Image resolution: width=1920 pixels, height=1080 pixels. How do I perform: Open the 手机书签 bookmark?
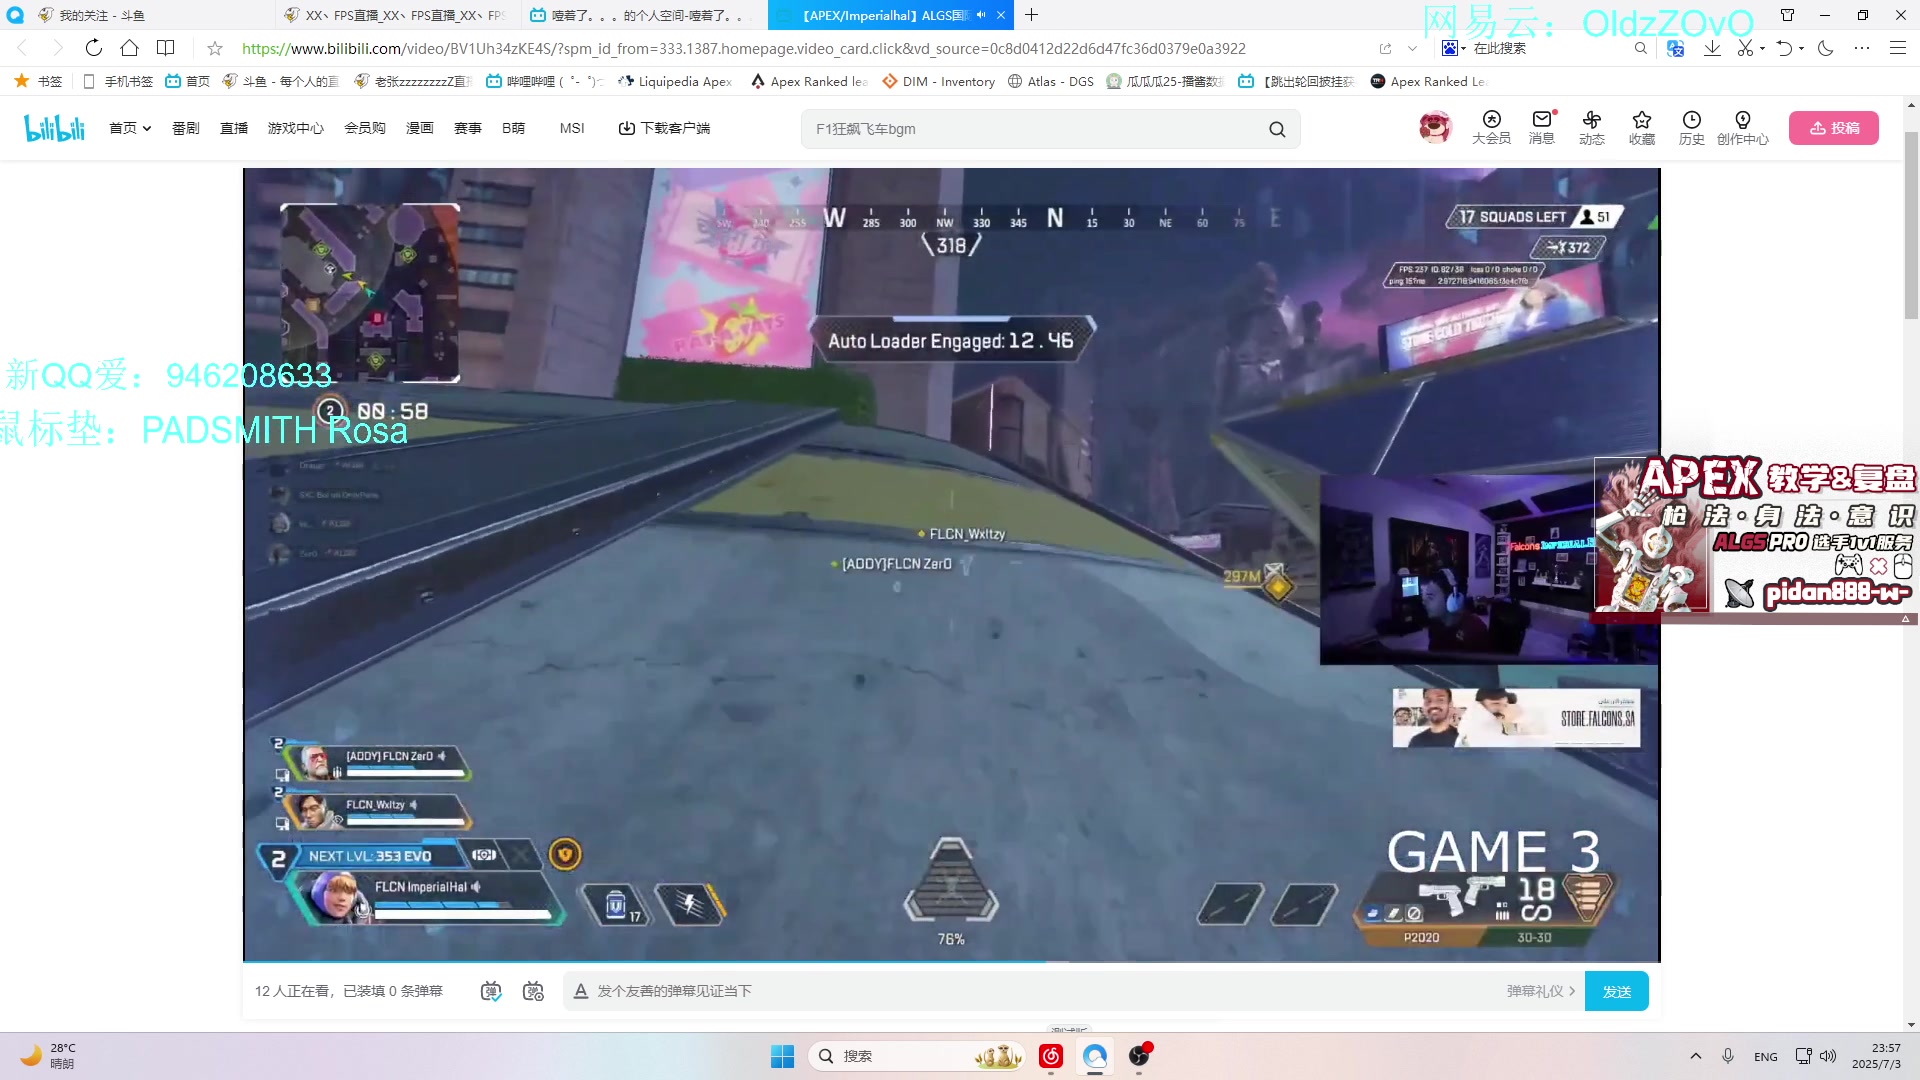click(118, 81)
